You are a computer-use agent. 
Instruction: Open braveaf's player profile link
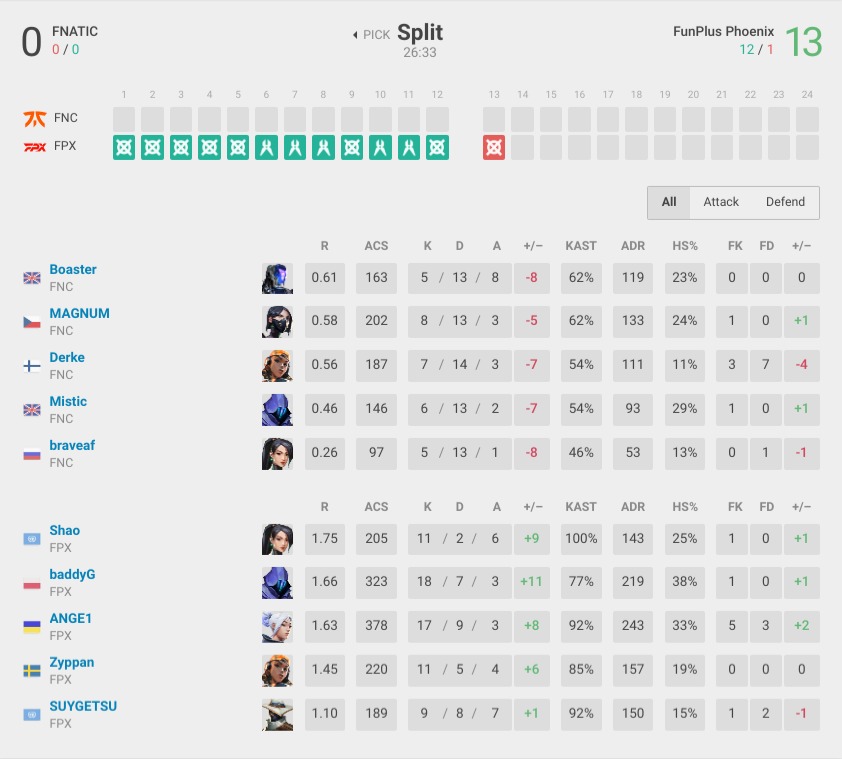72,445
